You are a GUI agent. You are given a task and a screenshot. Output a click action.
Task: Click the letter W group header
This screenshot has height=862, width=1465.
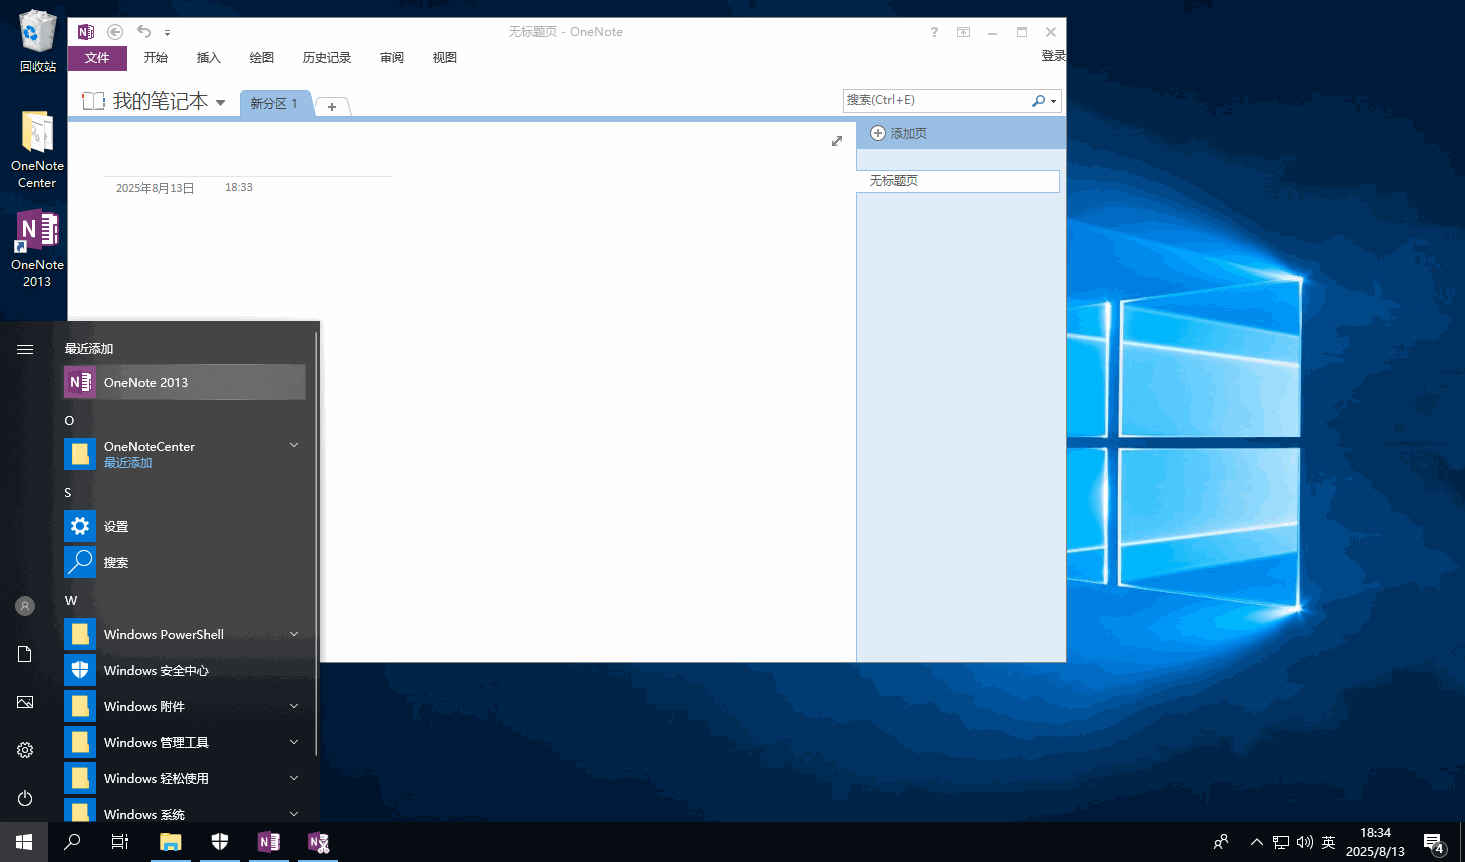pos(71,601)
